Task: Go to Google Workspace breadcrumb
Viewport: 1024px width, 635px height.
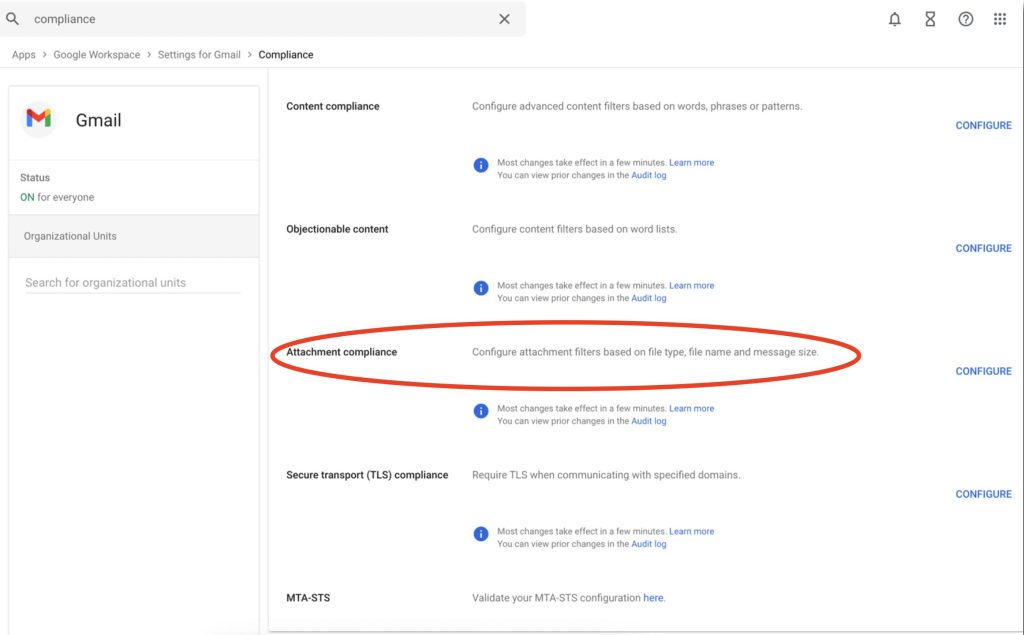Action: [x=97, y=55]
